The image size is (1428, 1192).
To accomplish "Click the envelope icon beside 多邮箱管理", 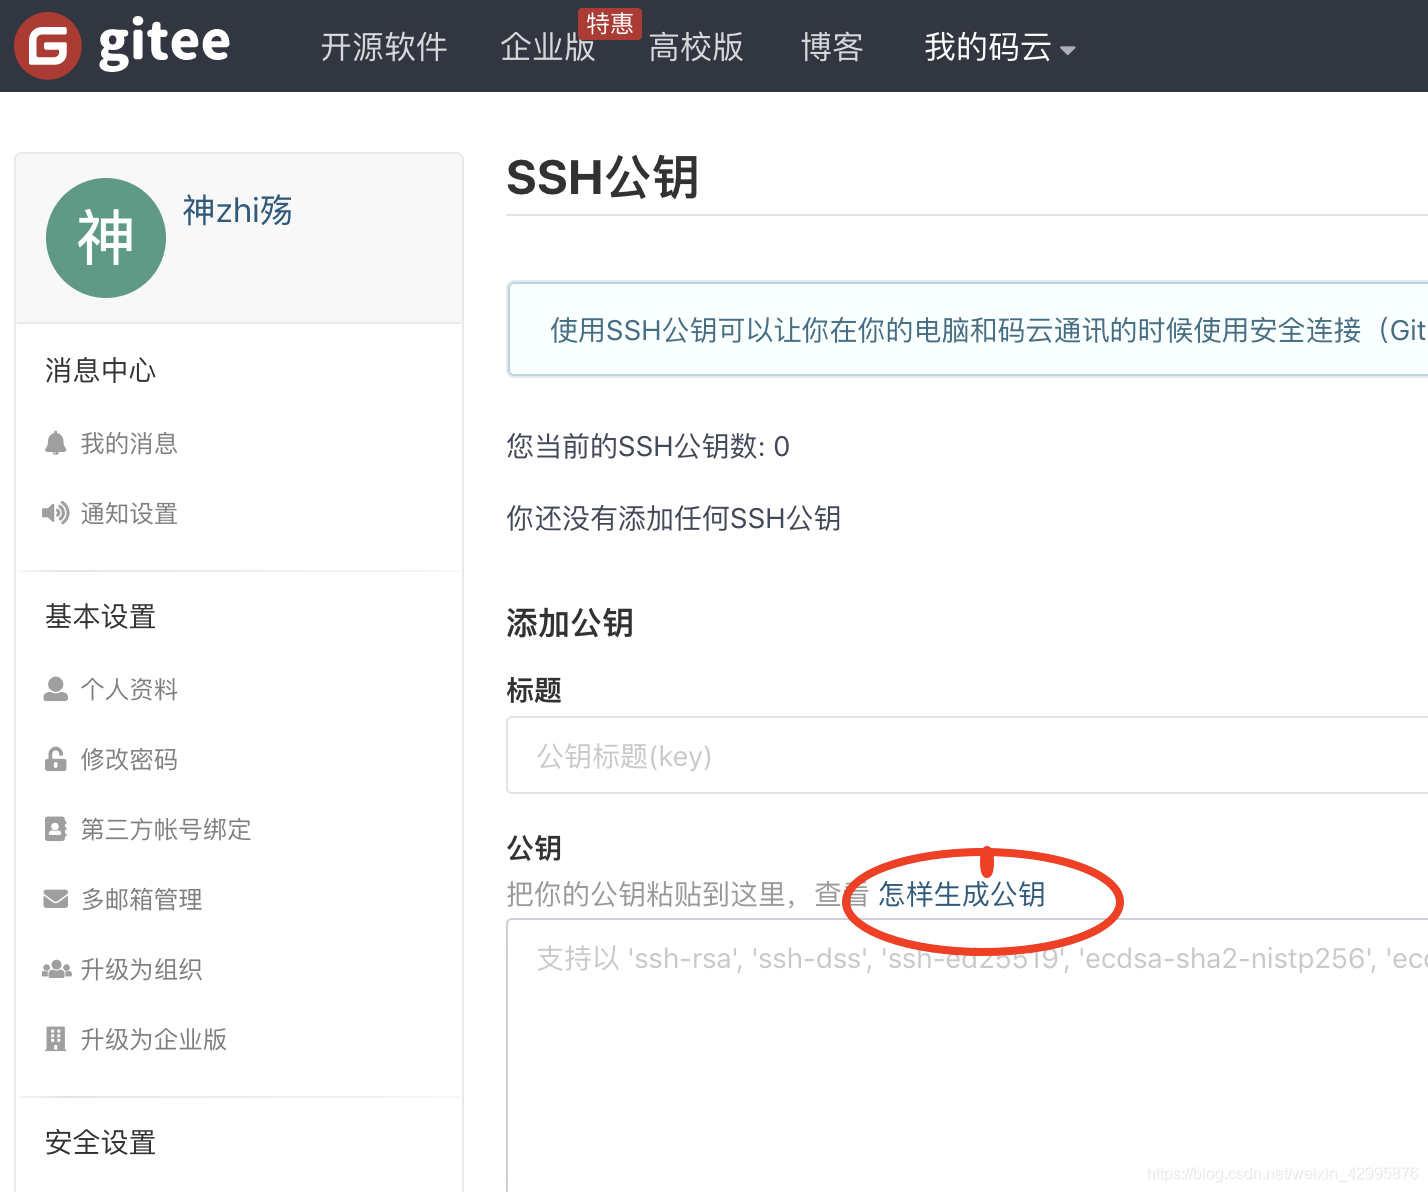I will point(56,899).
